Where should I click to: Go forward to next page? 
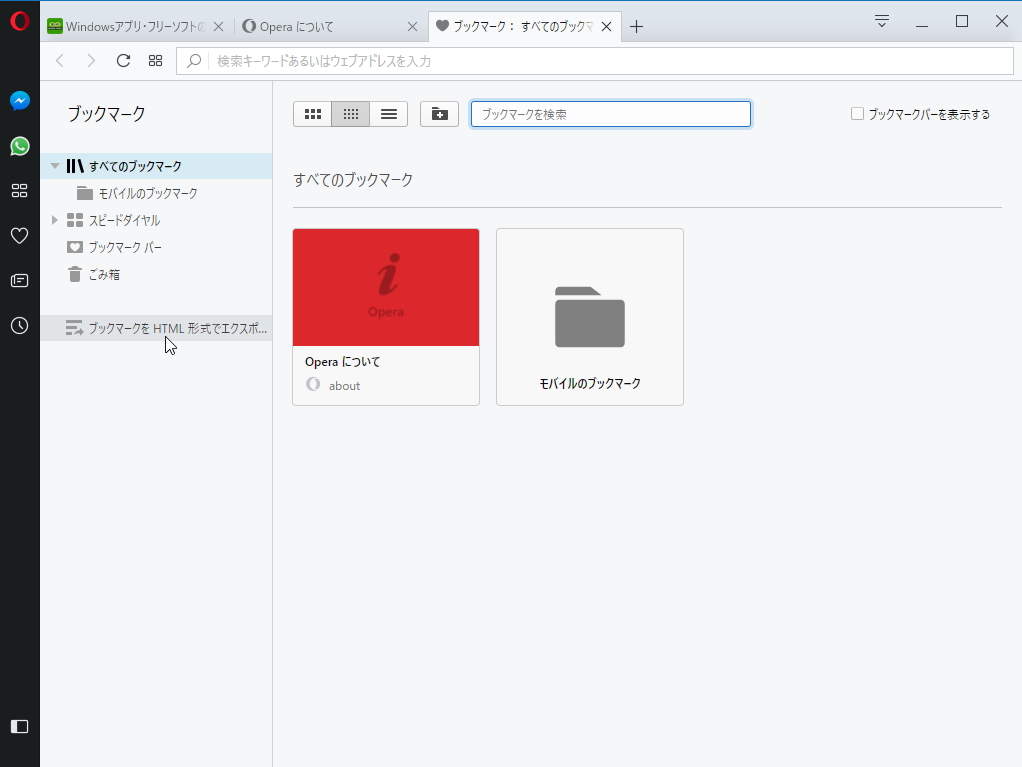coord(91,61)
